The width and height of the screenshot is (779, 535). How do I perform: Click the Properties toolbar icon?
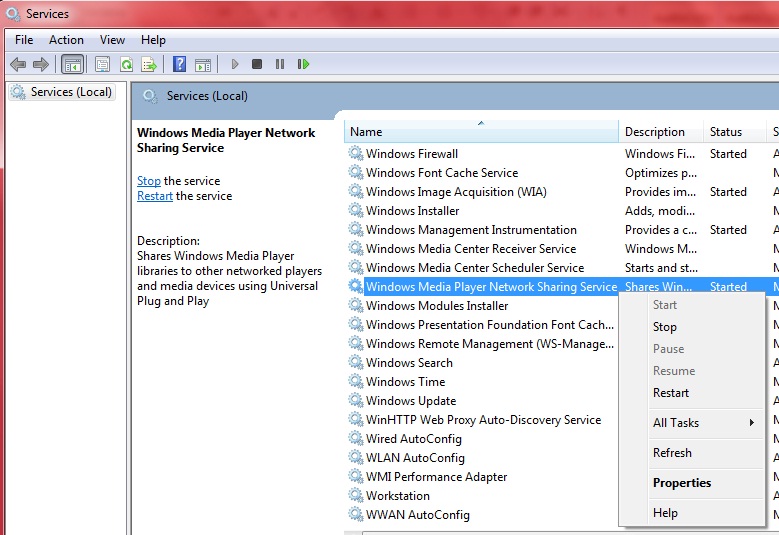[102, 64]
